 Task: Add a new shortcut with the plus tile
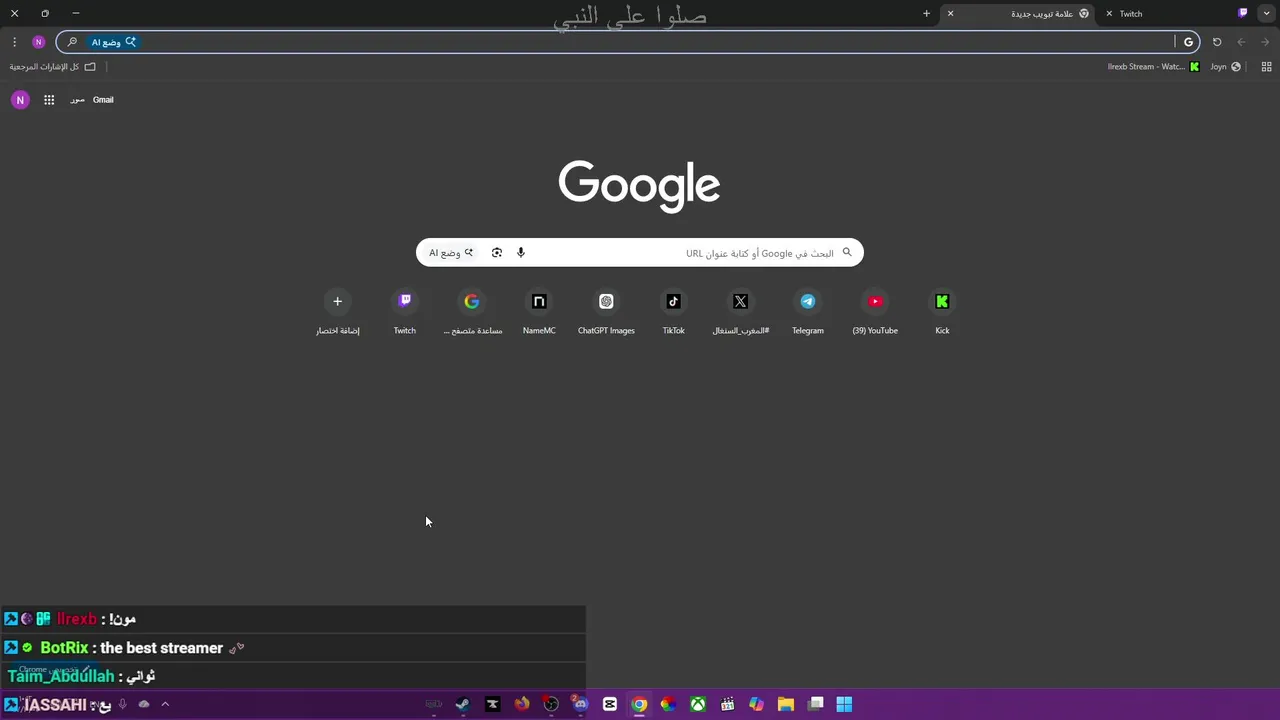(337, 312)
